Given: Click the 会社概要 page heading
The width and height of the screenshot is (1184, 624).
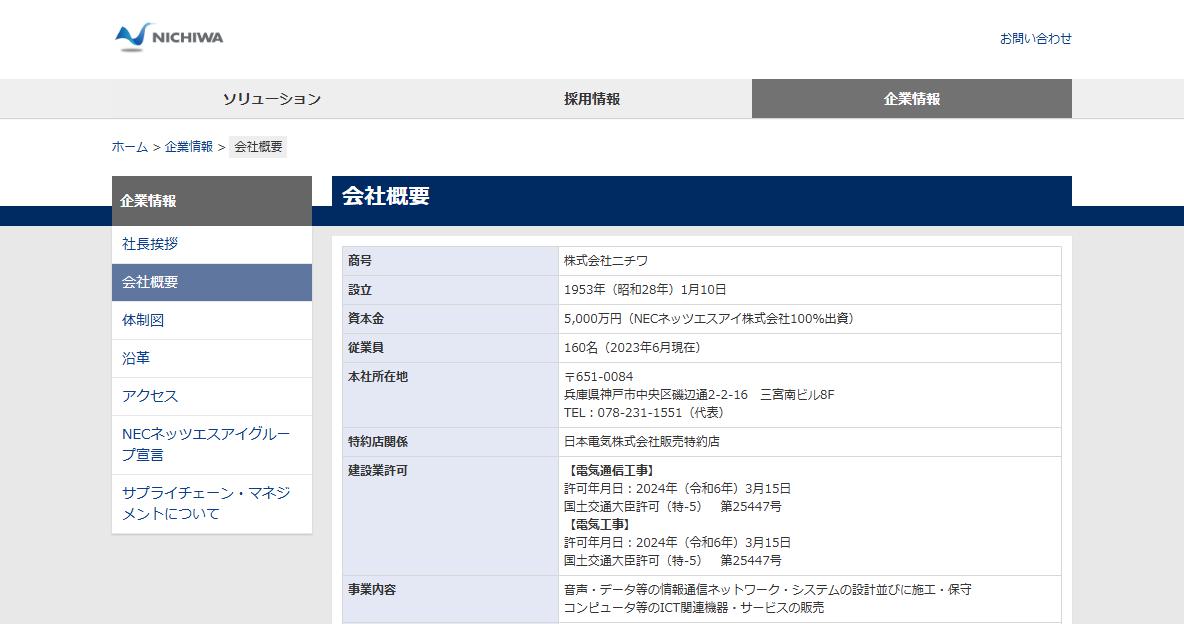Looking at the screenshot, I should tap(386, 196).
